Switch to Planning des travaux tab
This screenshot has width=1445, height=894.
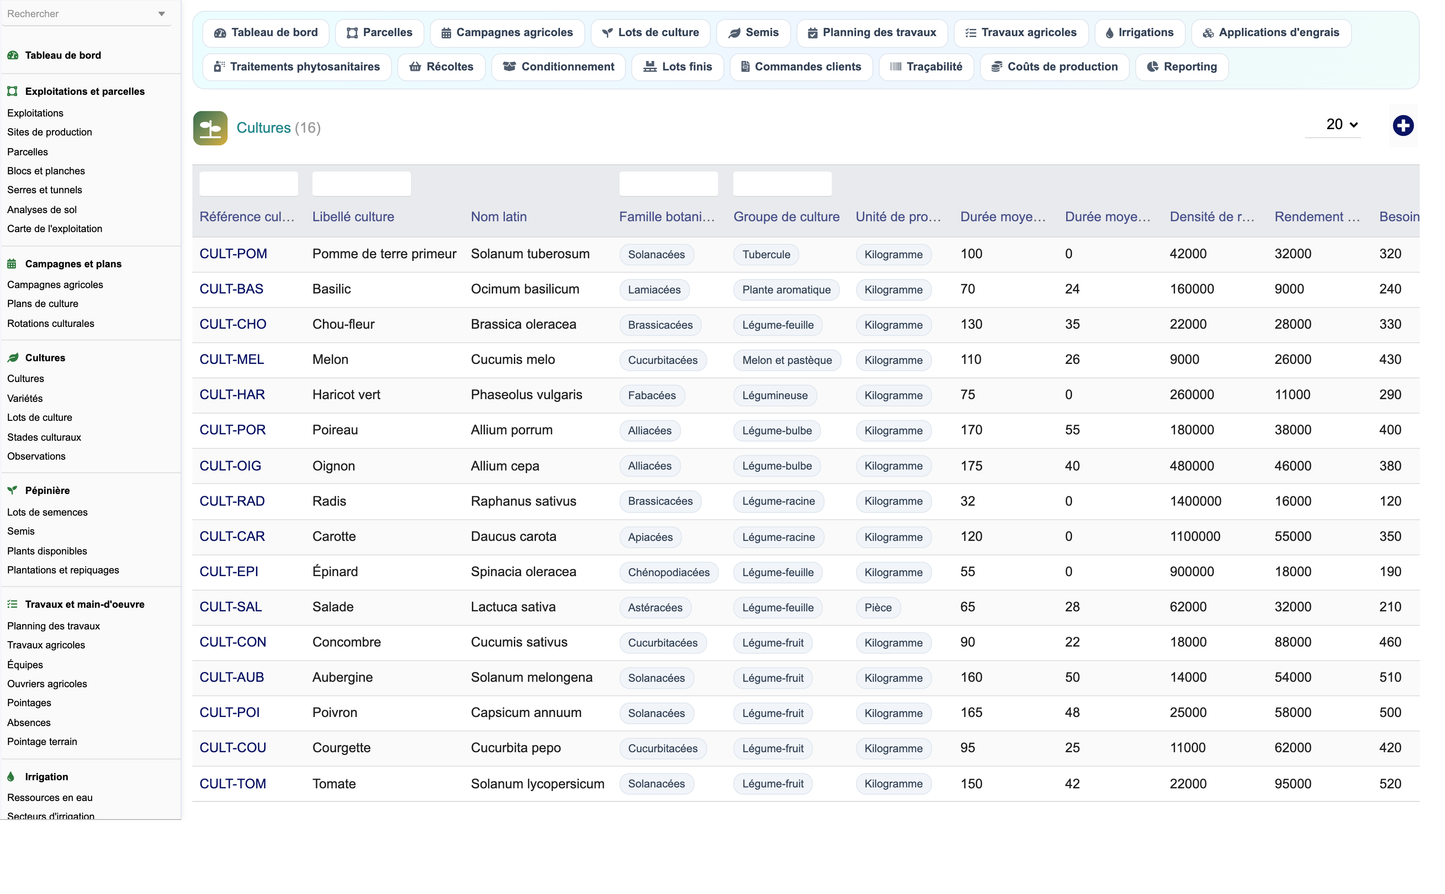872,33
